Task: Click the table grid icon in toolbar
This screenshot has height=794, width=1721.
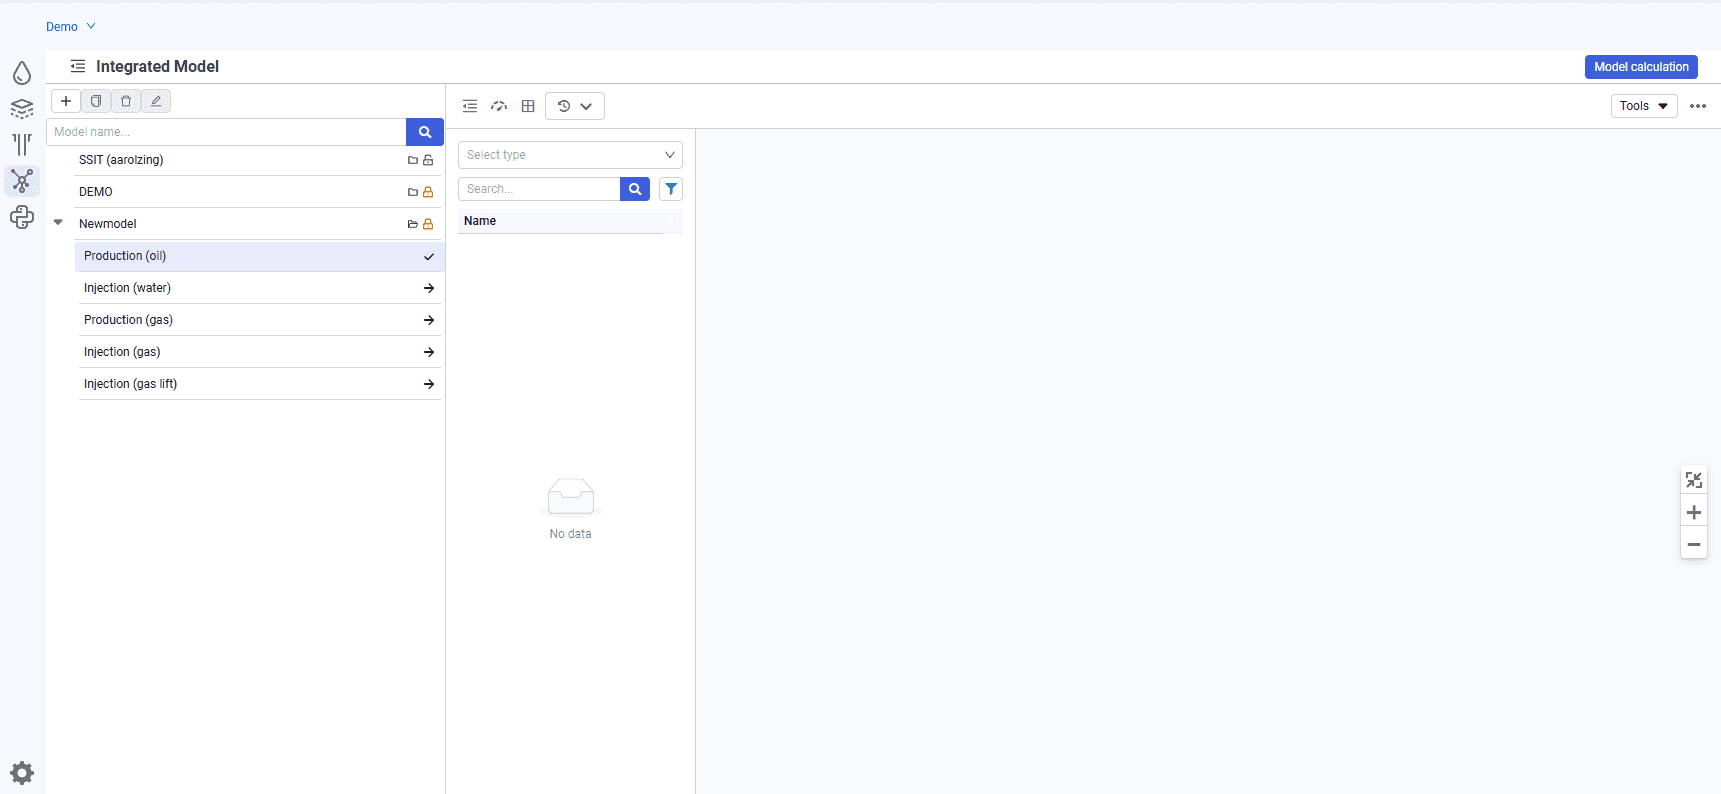Action: pyautogui.click(x=528, y=106)
